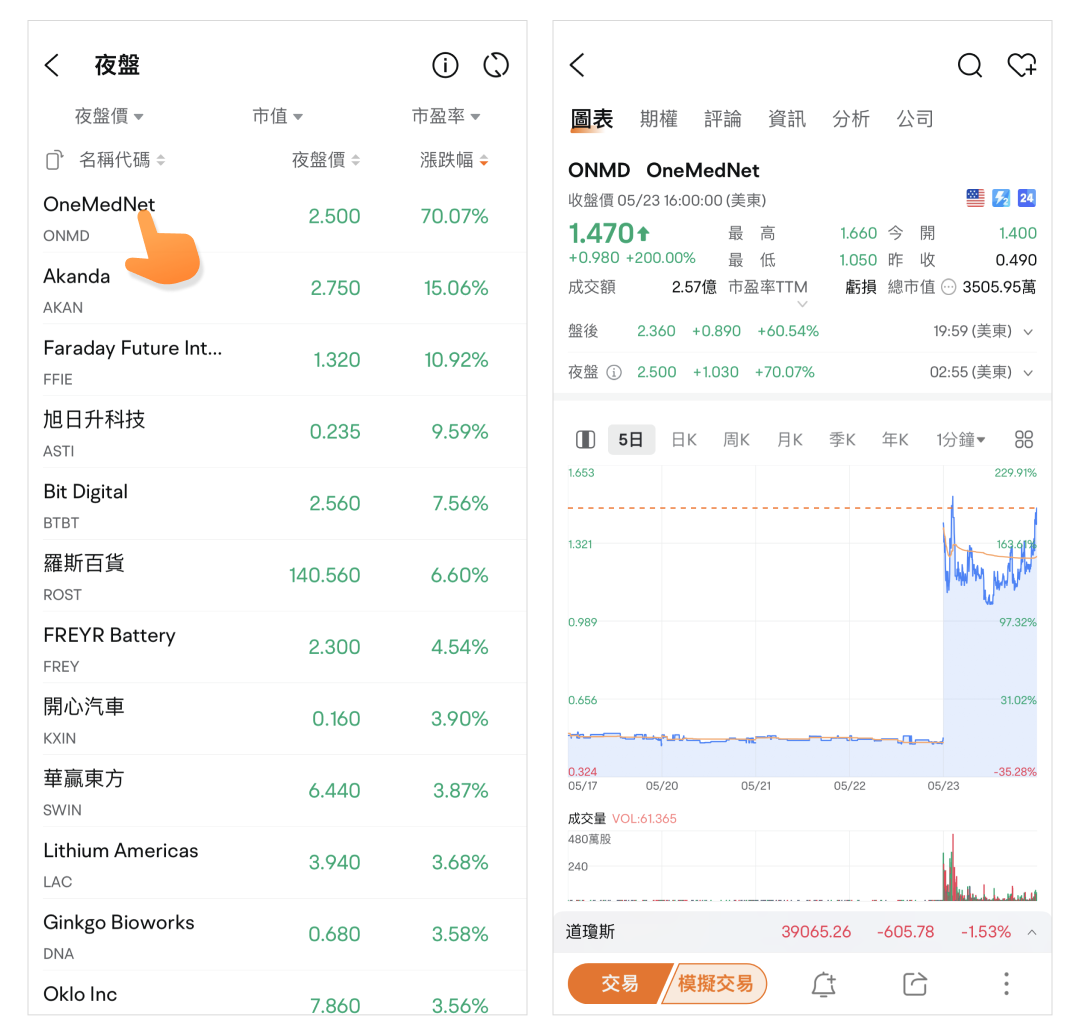This screenshot has height=1036, width=1080.
Task: Go back from the 夜盤 list
Action: pyautogui.click(x=53, y=66)
